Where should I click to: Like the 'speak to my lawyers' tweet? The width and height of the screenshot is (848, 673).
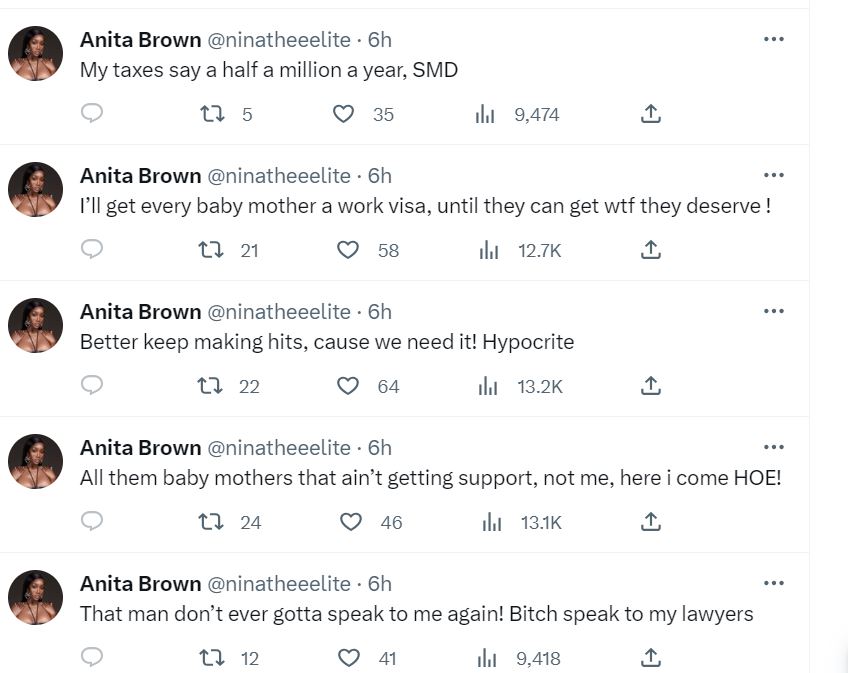(349, 658)
